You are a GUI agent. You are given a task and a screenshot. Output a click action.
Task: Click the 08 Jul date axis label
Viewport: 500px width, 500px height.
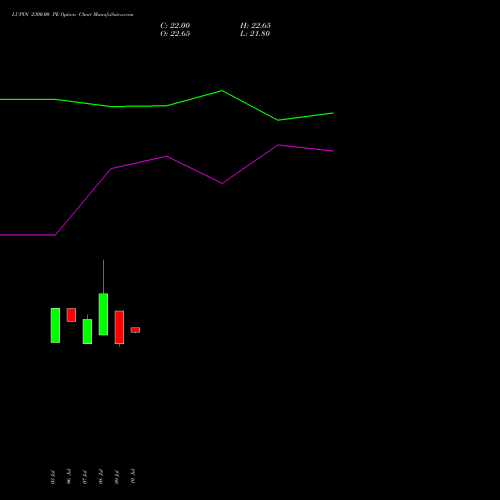[101, 477]
